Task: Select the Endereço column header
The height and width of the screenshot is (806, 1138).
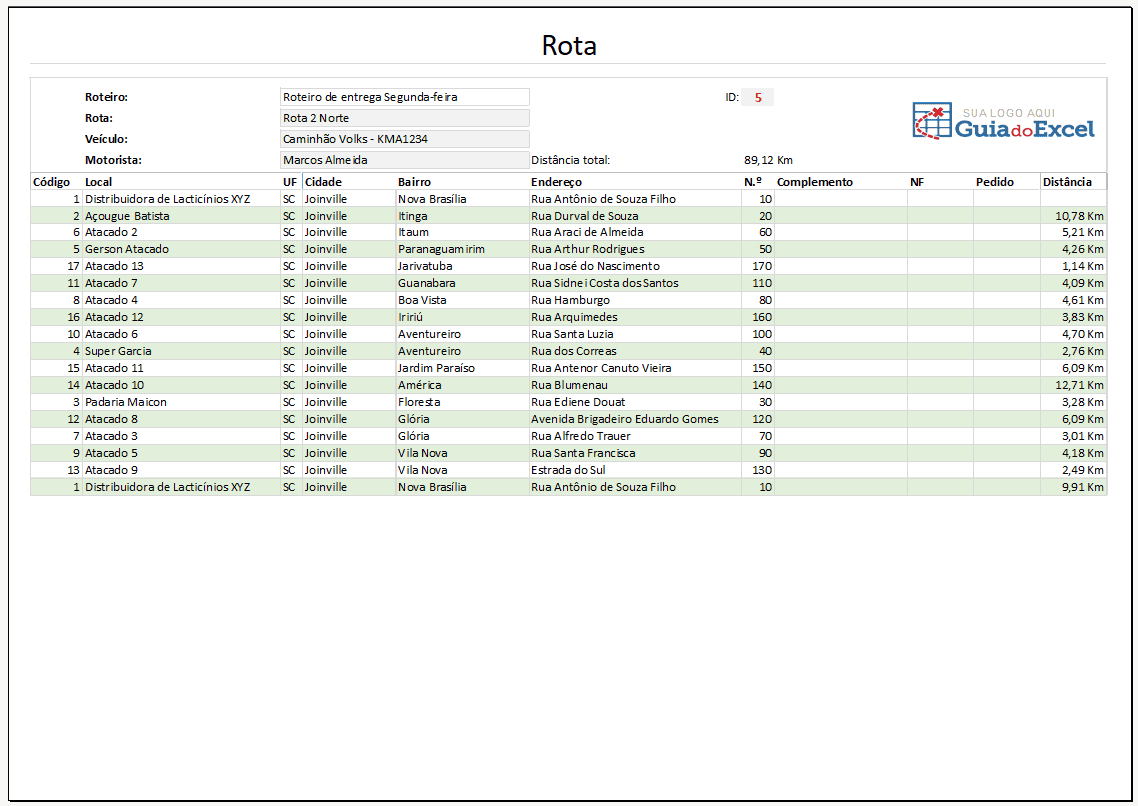Action: click(x=556, y=182)
